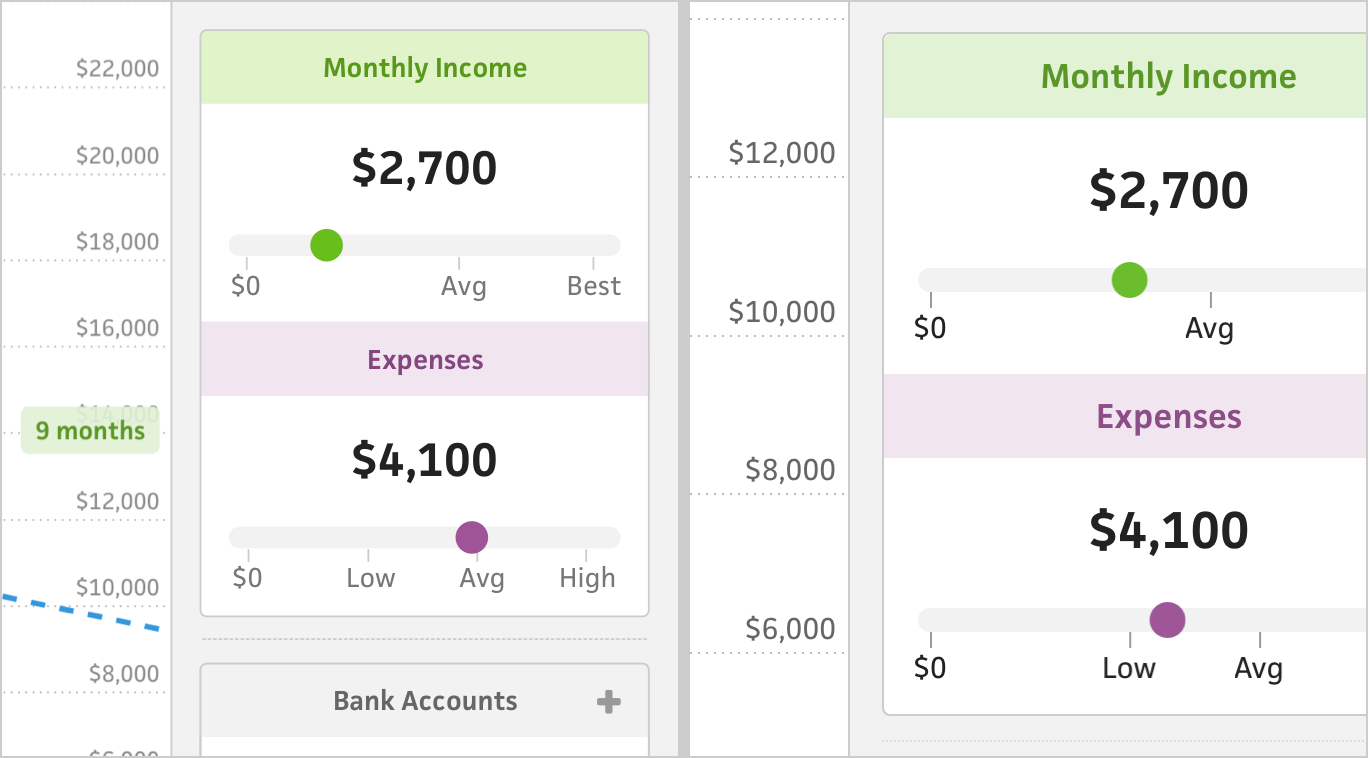The width and height of the screenshot is (1368, 758).
Task: Click green income slider handle in left panel
Action: [x=326, y=245]
